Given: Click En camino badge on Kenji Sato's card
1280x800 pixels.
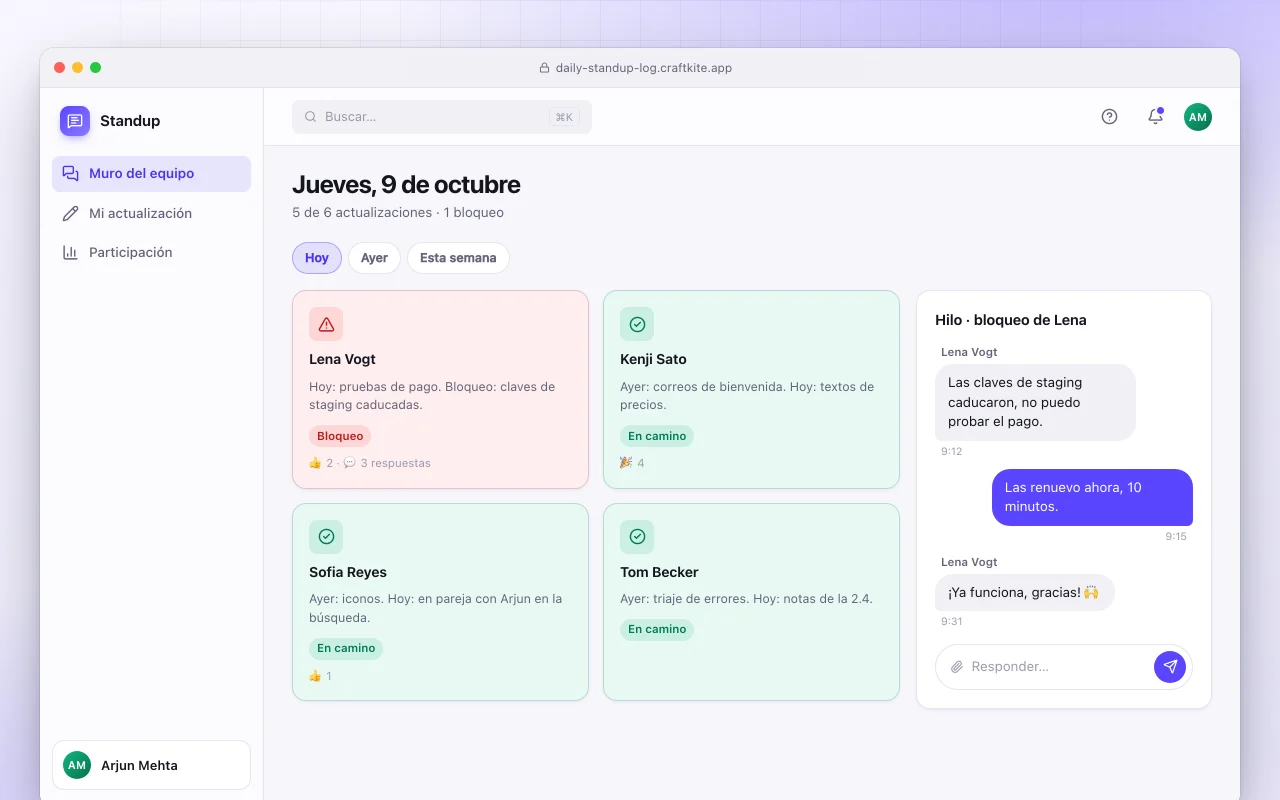Looking at the screenshot, I should coord(657,436).
